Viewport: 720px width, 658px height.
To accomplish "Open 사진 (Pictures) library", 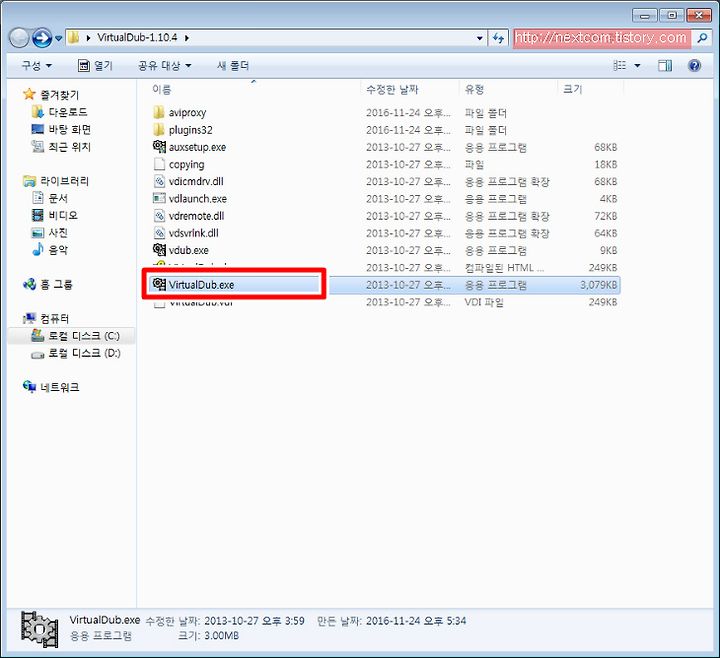I will (x=50, y=232).
